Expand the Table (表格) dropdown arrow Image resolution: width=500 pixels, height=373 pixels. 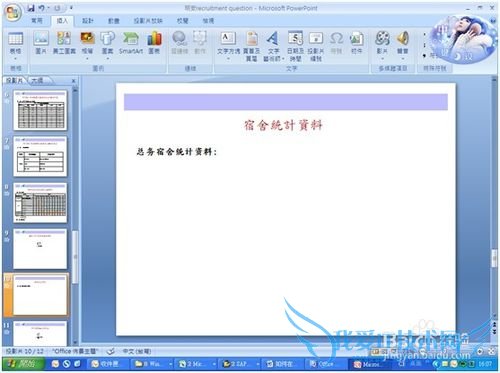click(x=15, y=59)
